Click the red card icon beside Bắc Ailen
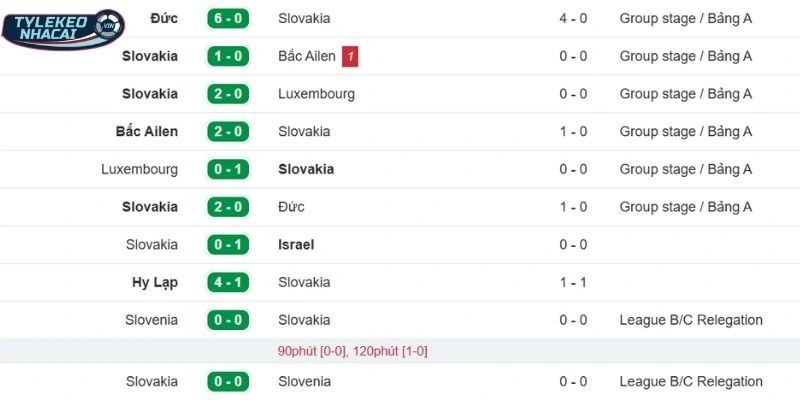 pos(349,56)
